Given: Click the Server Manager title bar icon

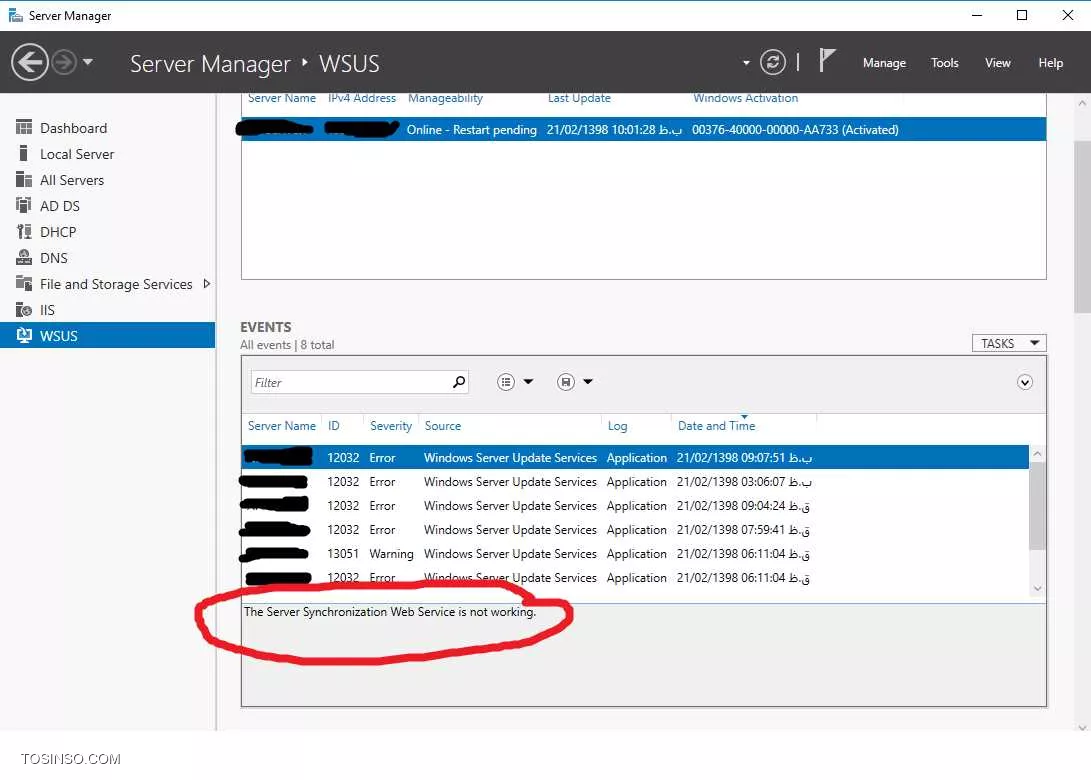Looking at the screenshot, I should point(15,15).
